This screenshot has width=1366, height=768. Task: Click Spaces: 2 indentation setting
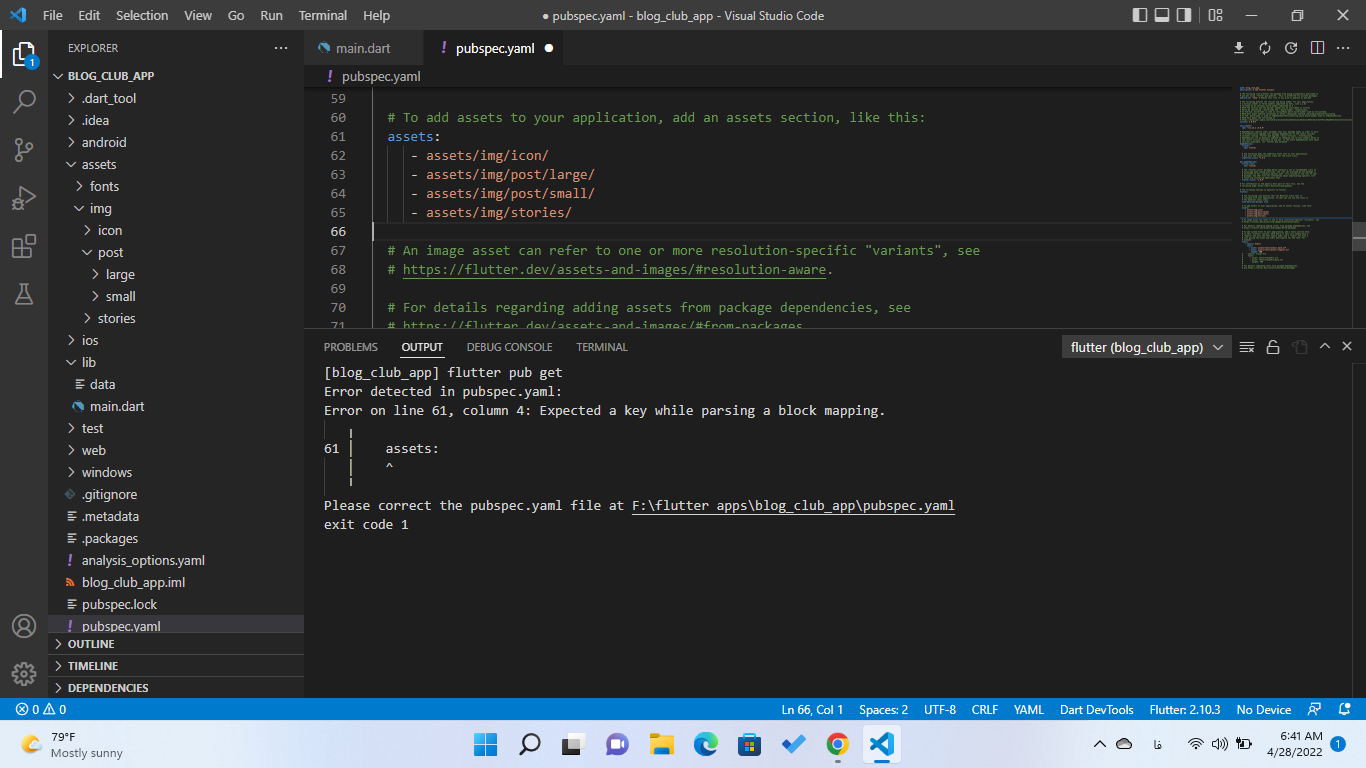(x=884, y=709)
